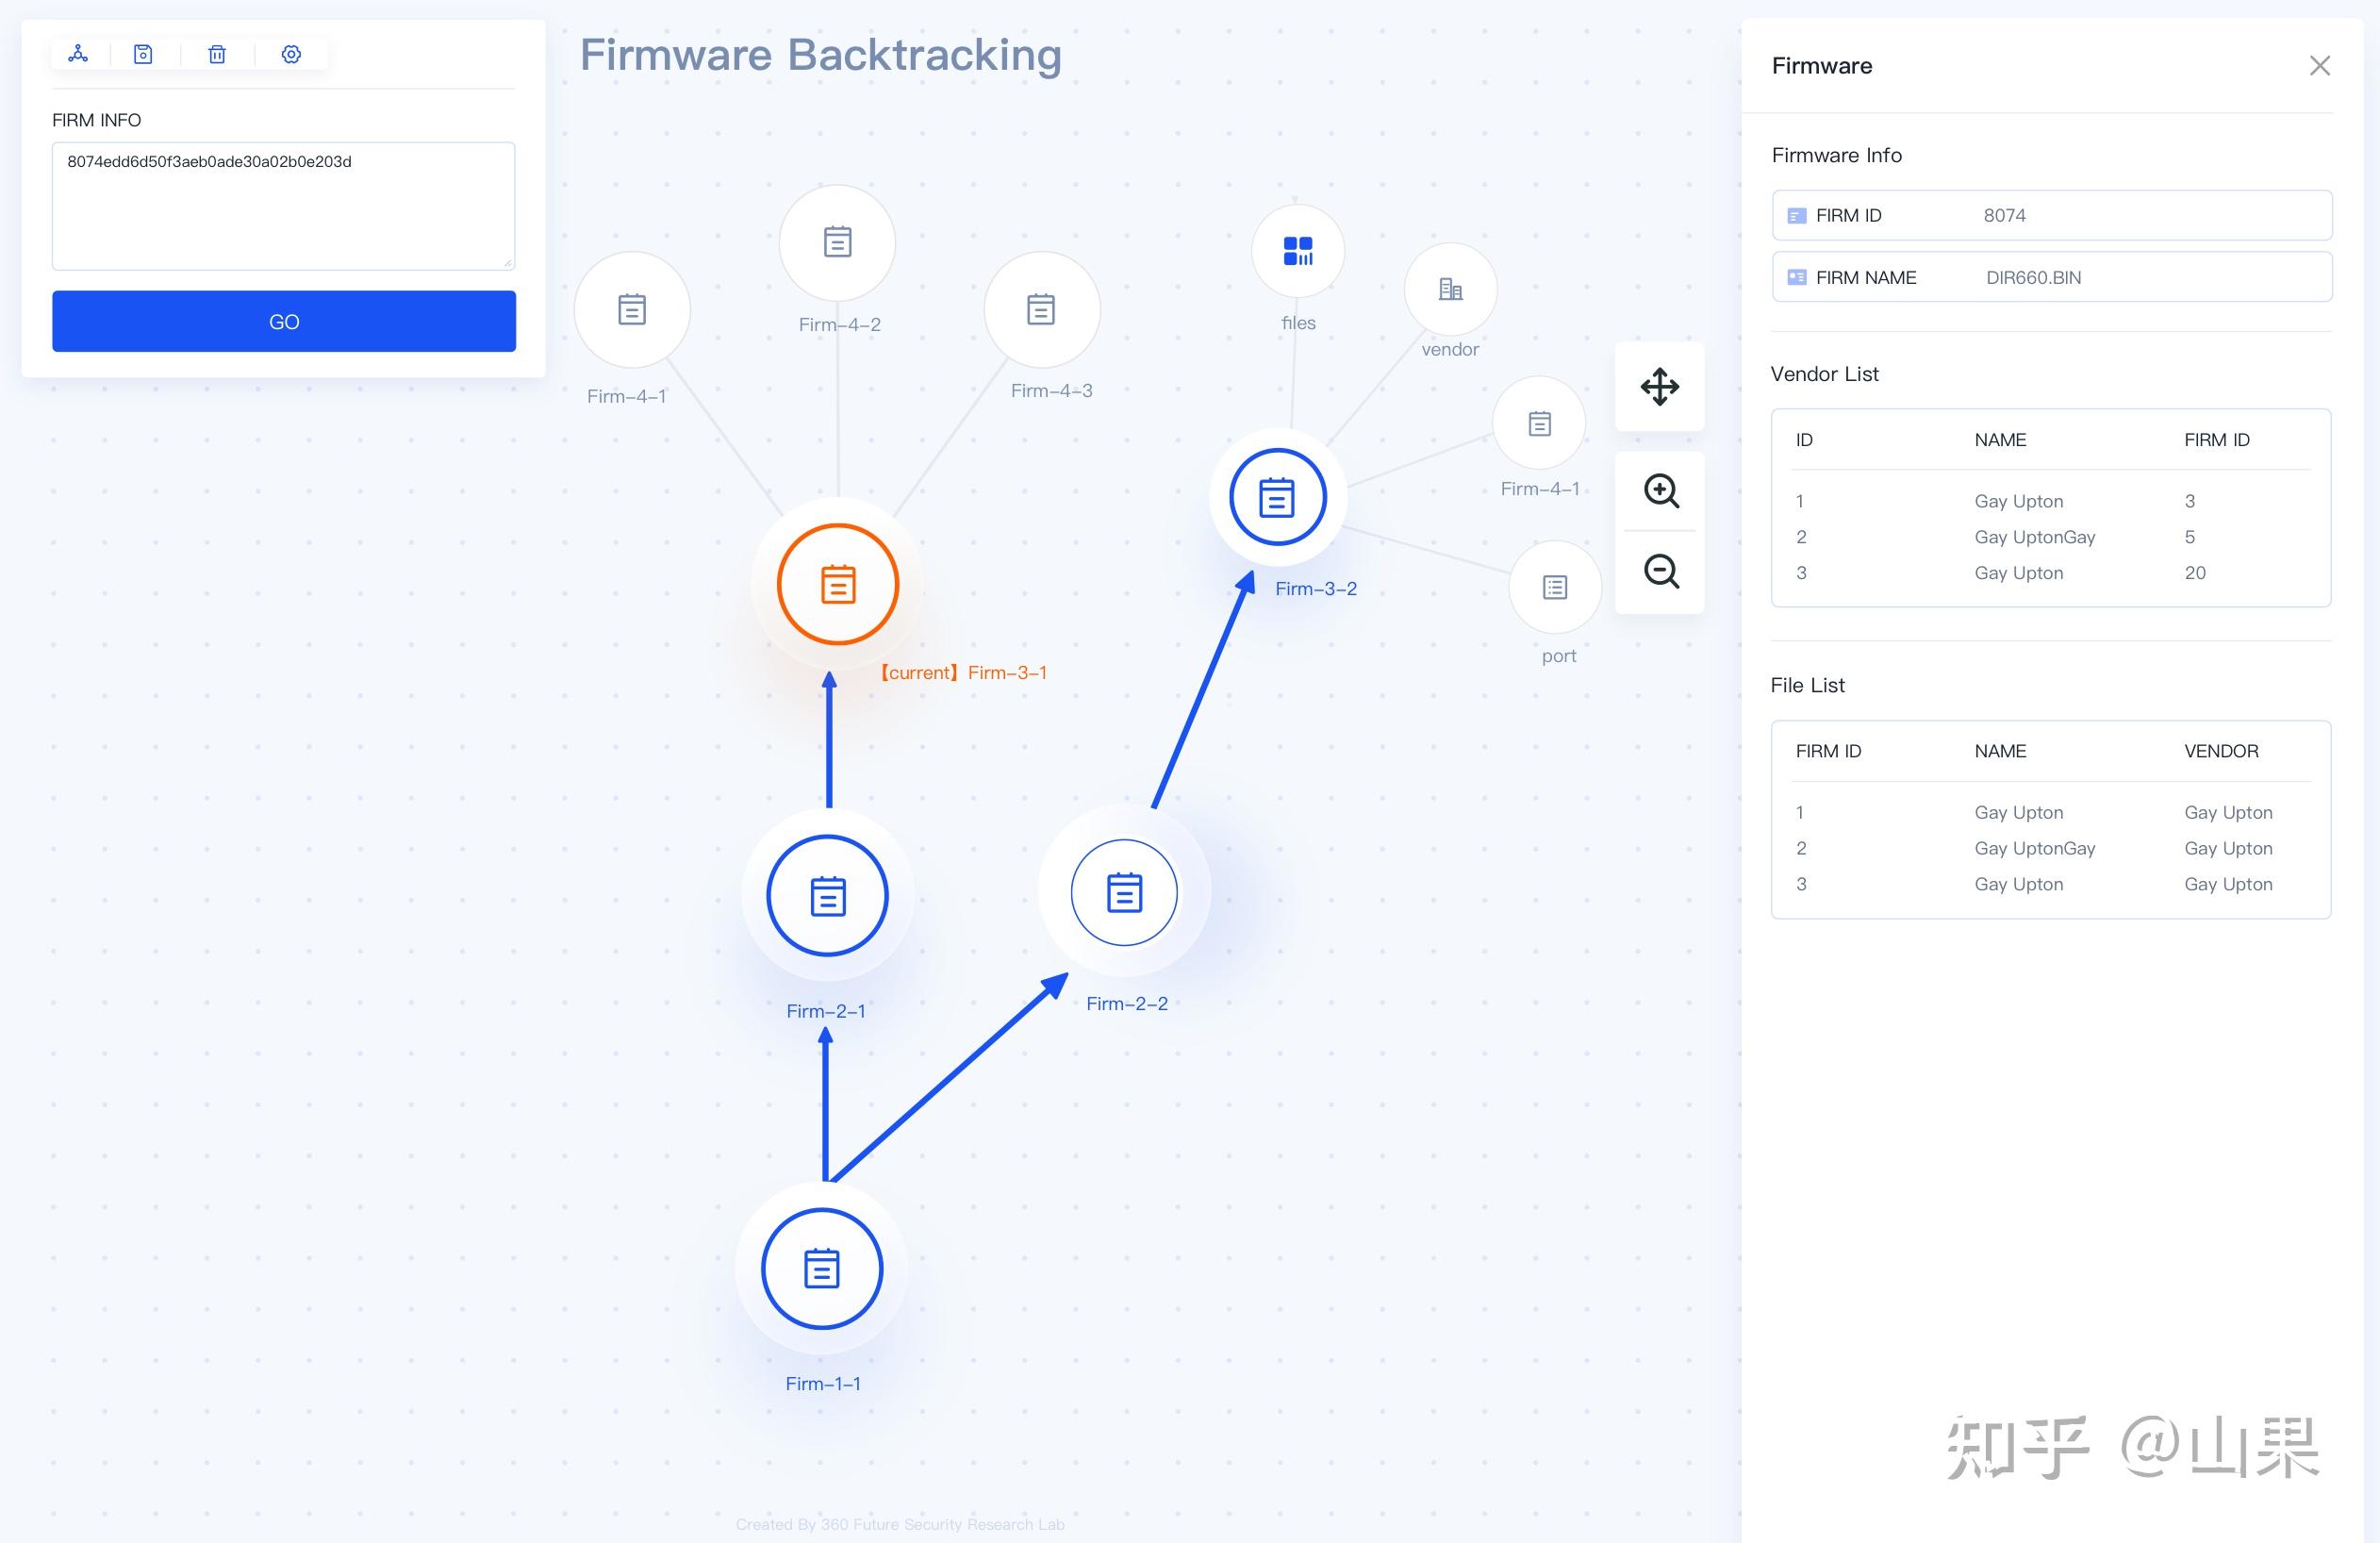Select the Firm-2-2 node
Image resolution: width=2380 pixels, height=1543 pixels.
pyautogui.click(x=1124, y=892)
